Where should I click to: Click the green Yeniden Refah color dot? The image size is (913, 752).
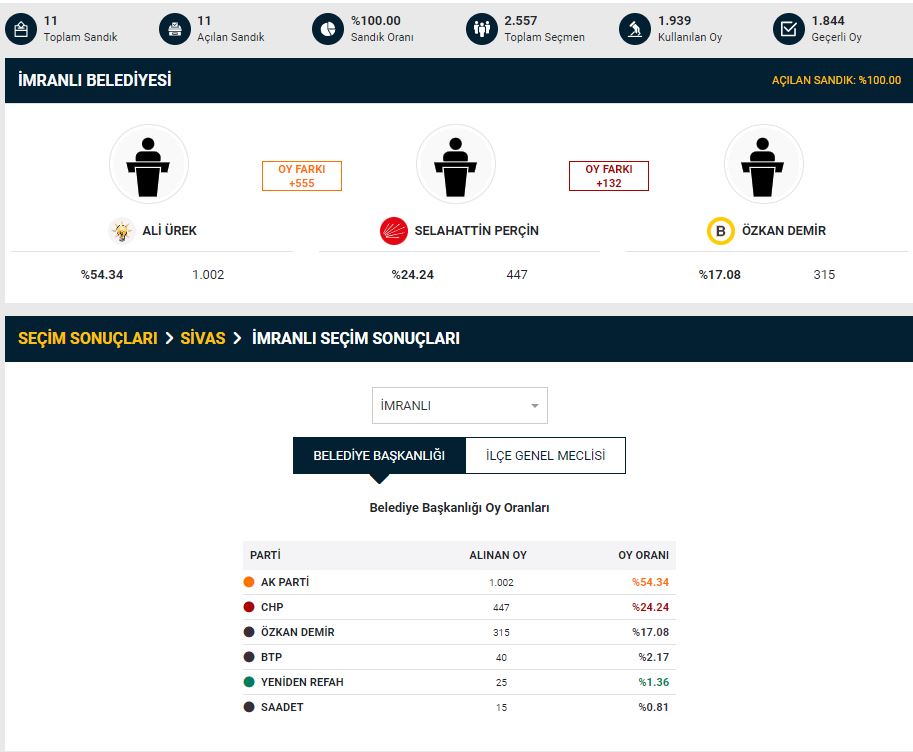pos(249,682)
